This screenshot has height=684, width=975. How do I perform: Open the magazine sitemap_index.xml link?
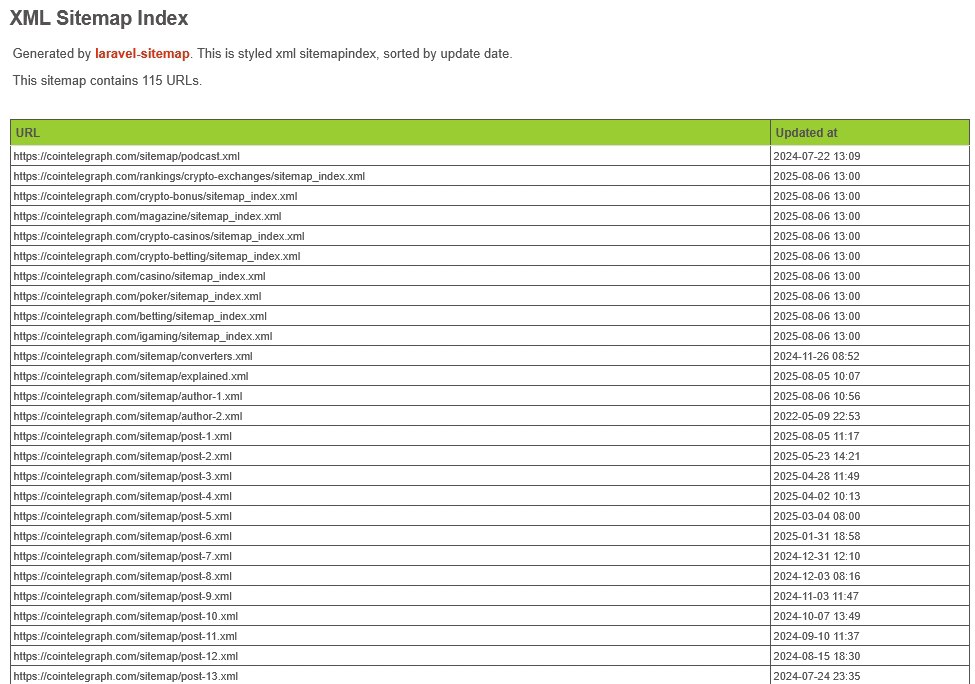coord(147,216)
